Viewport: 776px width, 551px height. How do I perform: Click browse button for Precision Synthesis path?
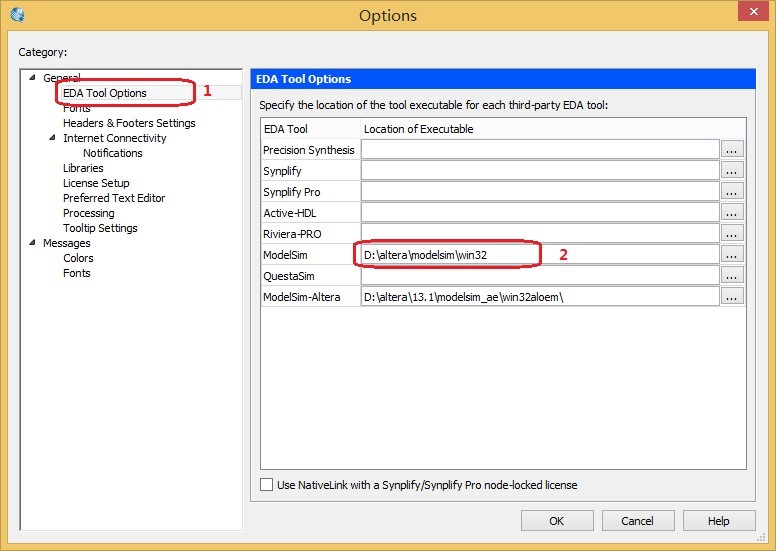click(x=732, y=149)
